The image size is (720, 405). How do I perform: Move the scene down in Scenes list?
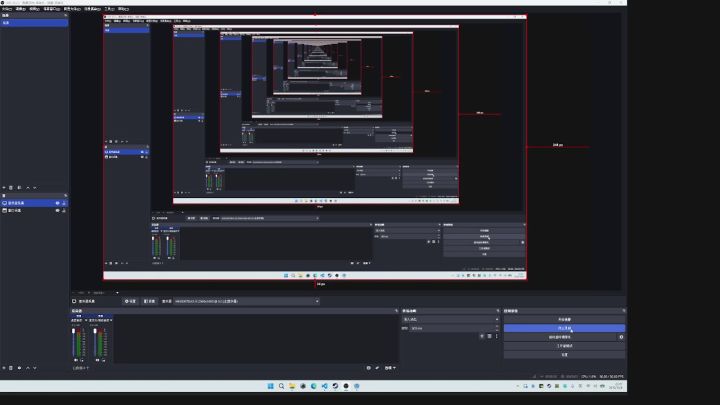click(35, 187)
